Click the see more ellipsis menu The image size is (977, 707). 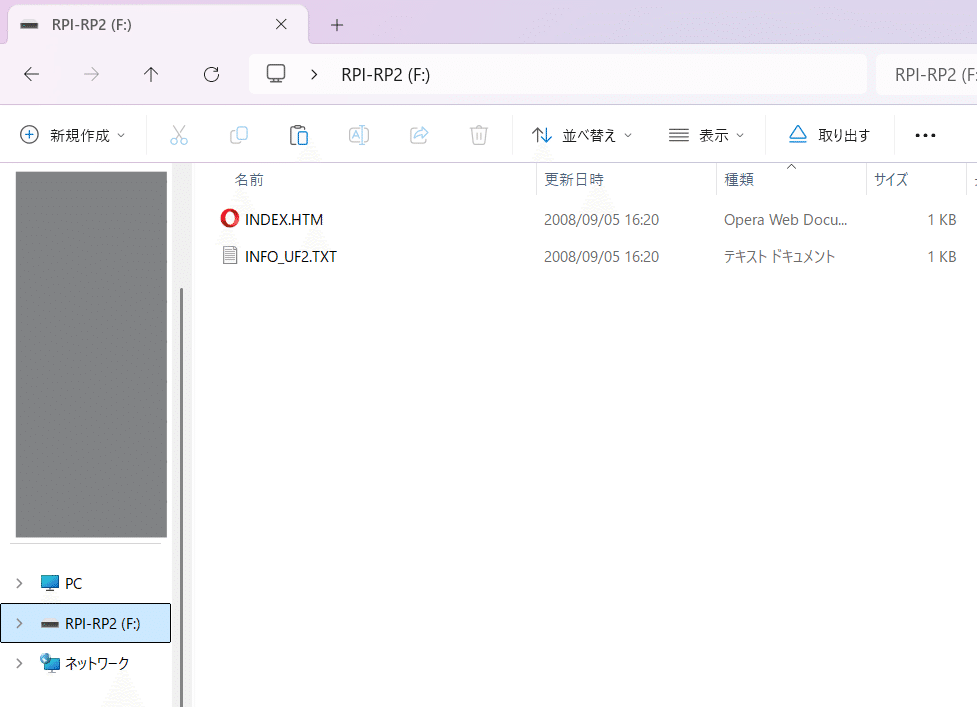point(924,134)
